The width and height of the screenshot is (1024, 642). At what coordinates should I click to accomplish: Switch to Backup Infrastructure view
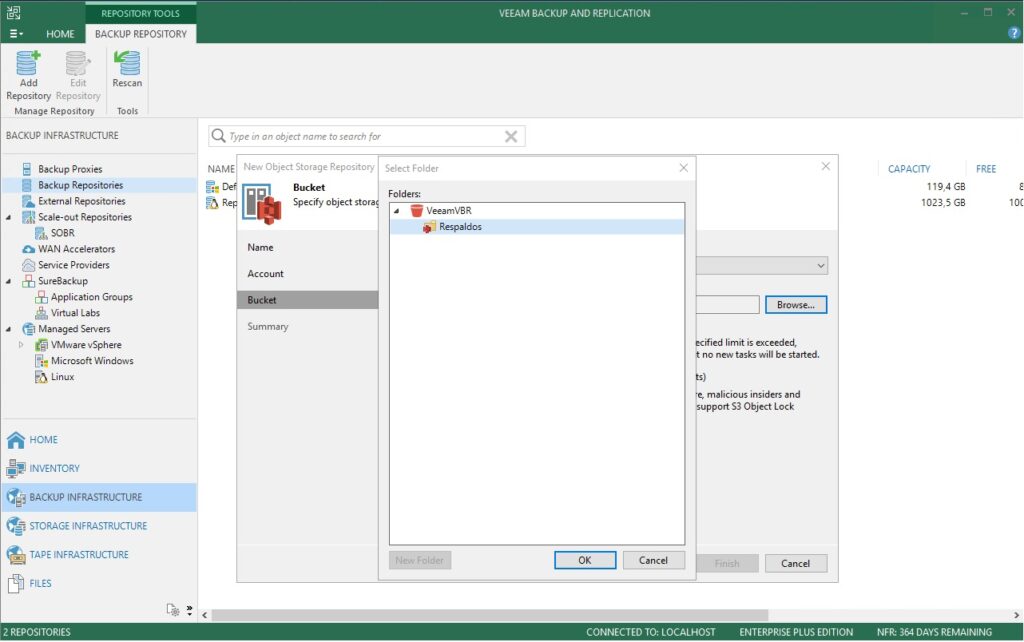[99, 498]
